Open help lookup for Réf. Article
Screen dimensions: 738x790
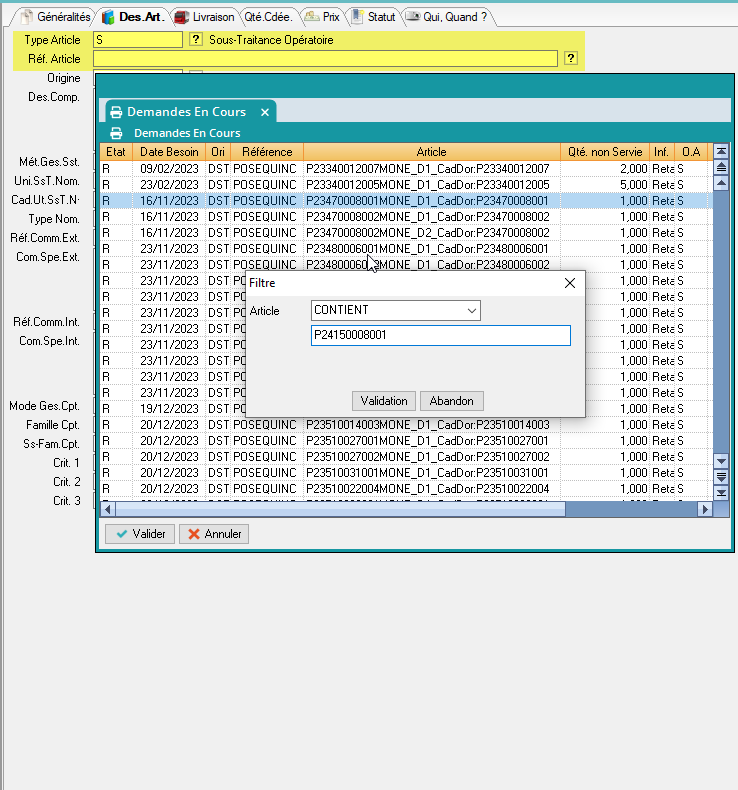(x=571, y=59)
